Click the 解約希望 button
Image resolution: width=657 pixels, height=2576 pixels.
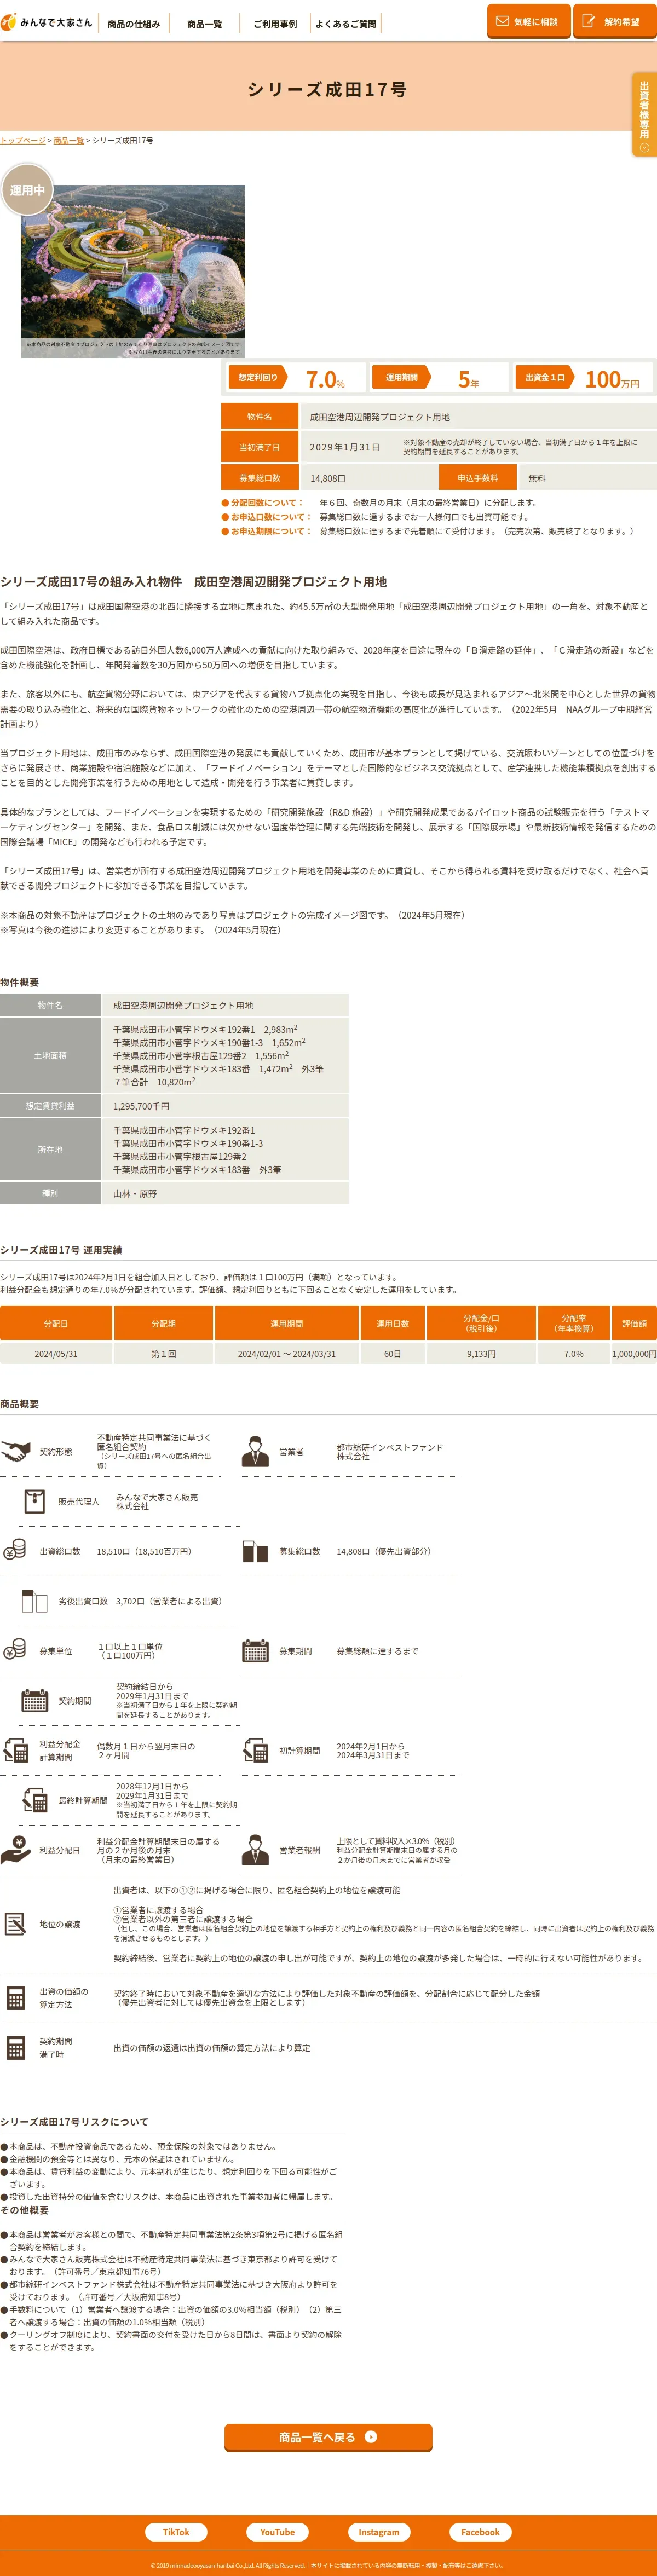(x=614, y=21)
